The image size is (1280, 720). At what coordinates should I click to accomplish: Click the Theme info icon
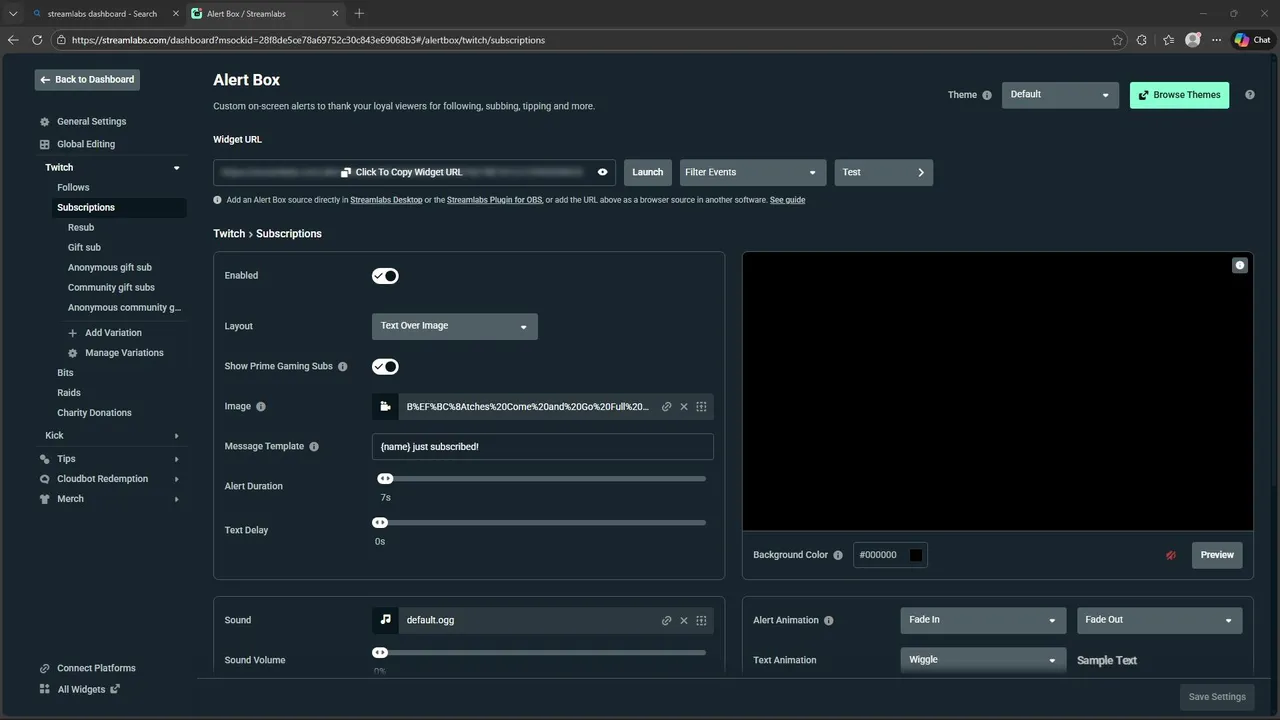point(987,95)
